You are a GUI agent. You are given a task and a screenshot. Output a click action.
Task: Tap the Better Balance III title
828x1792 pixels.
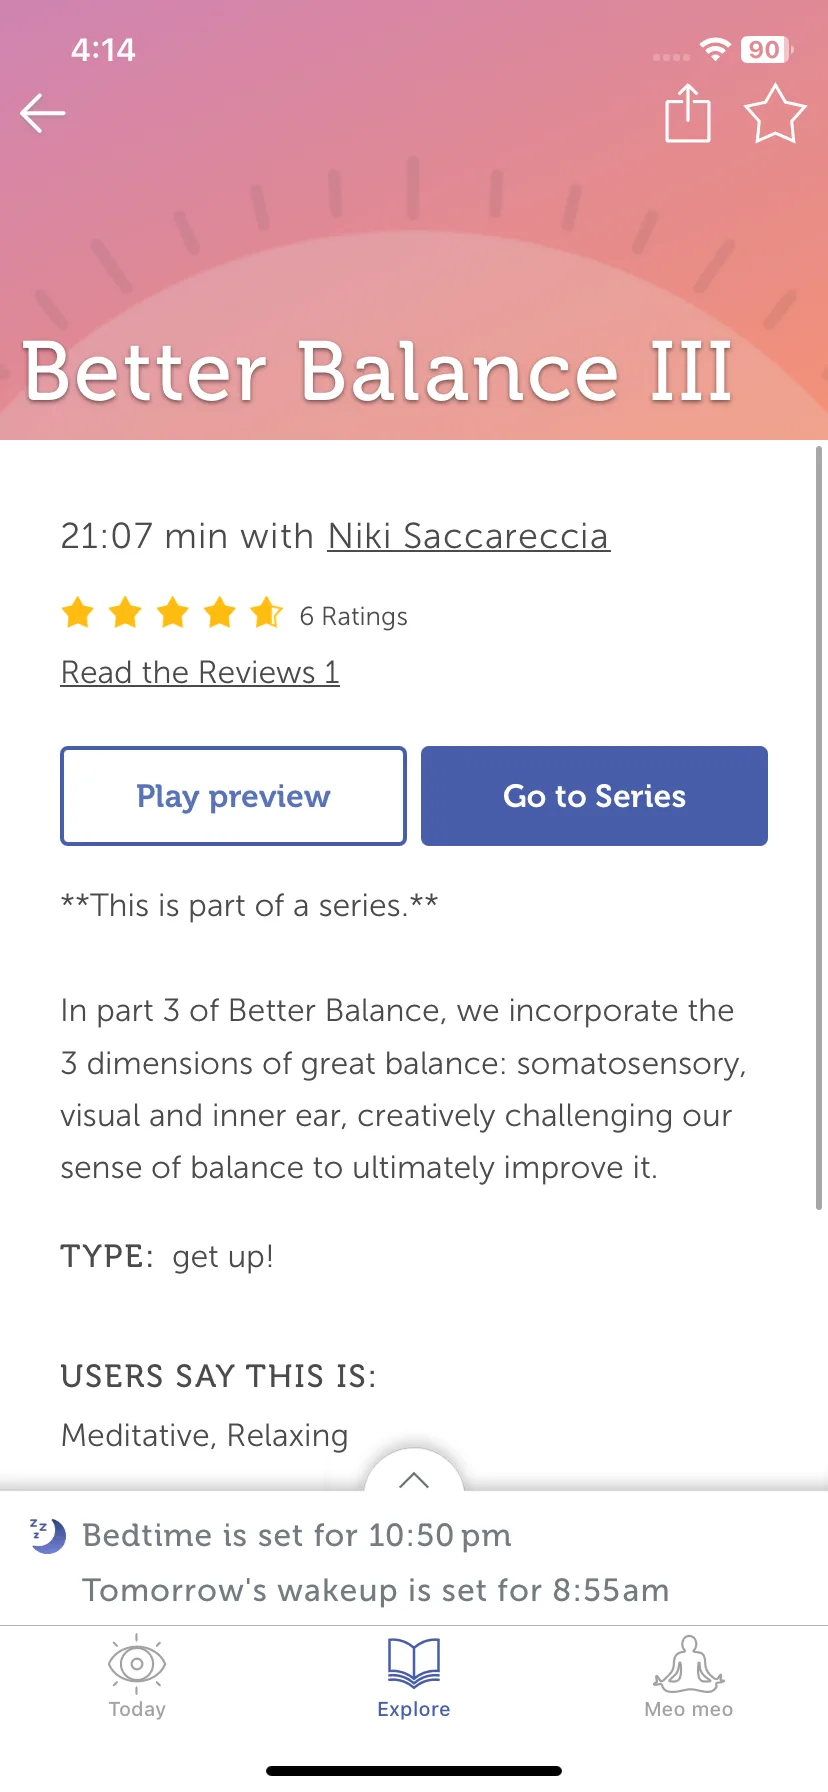click(378, 372)
